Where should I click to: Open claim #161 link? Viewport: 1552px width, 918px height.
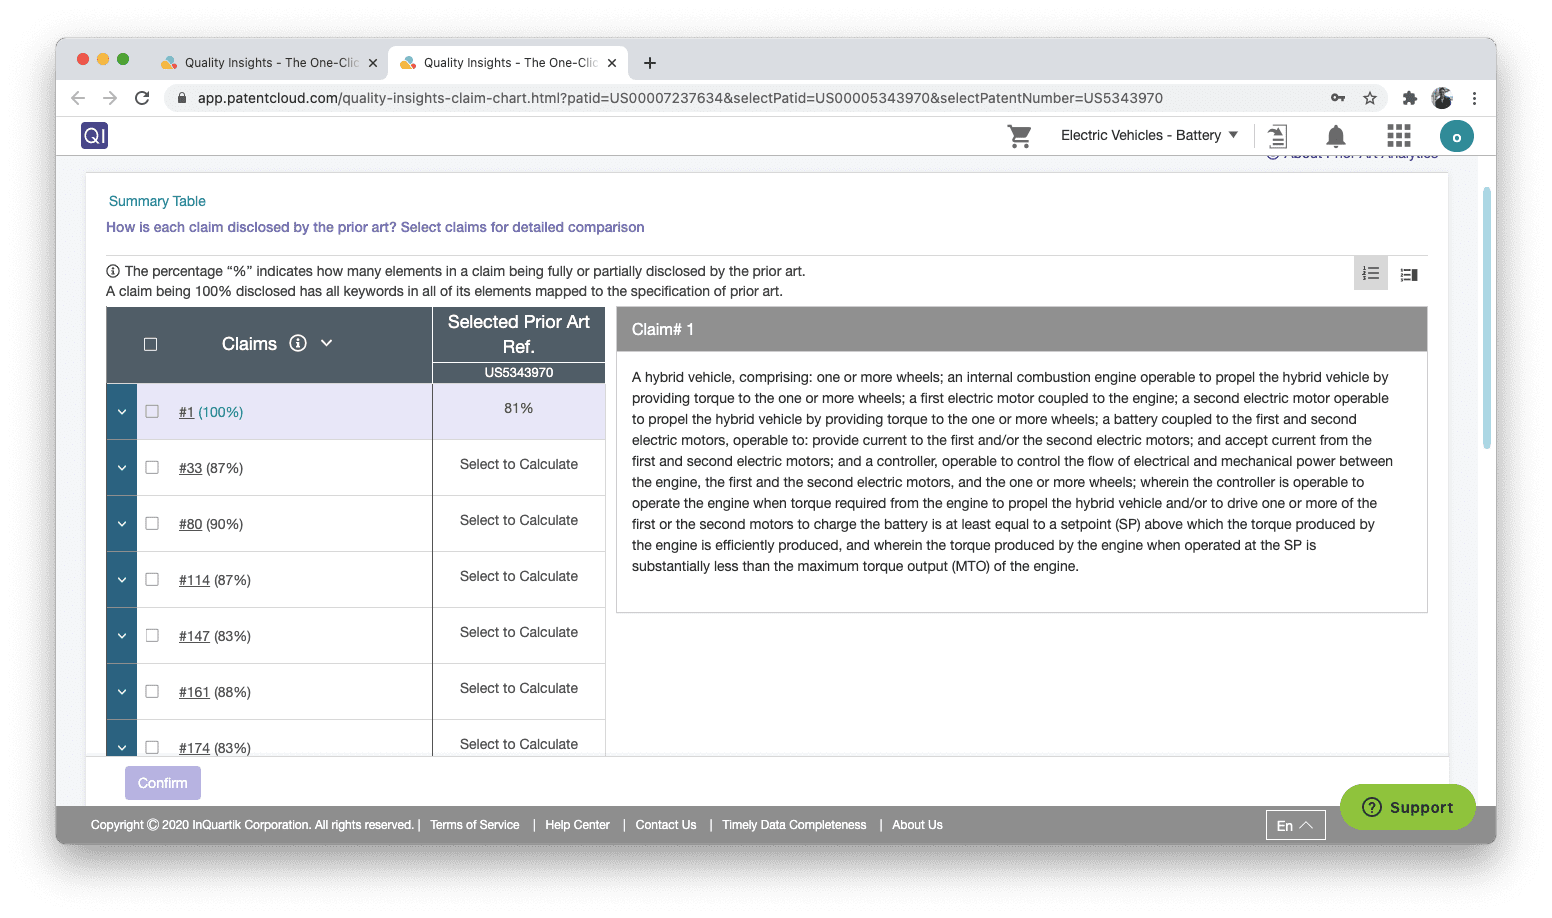pos(194,692)
